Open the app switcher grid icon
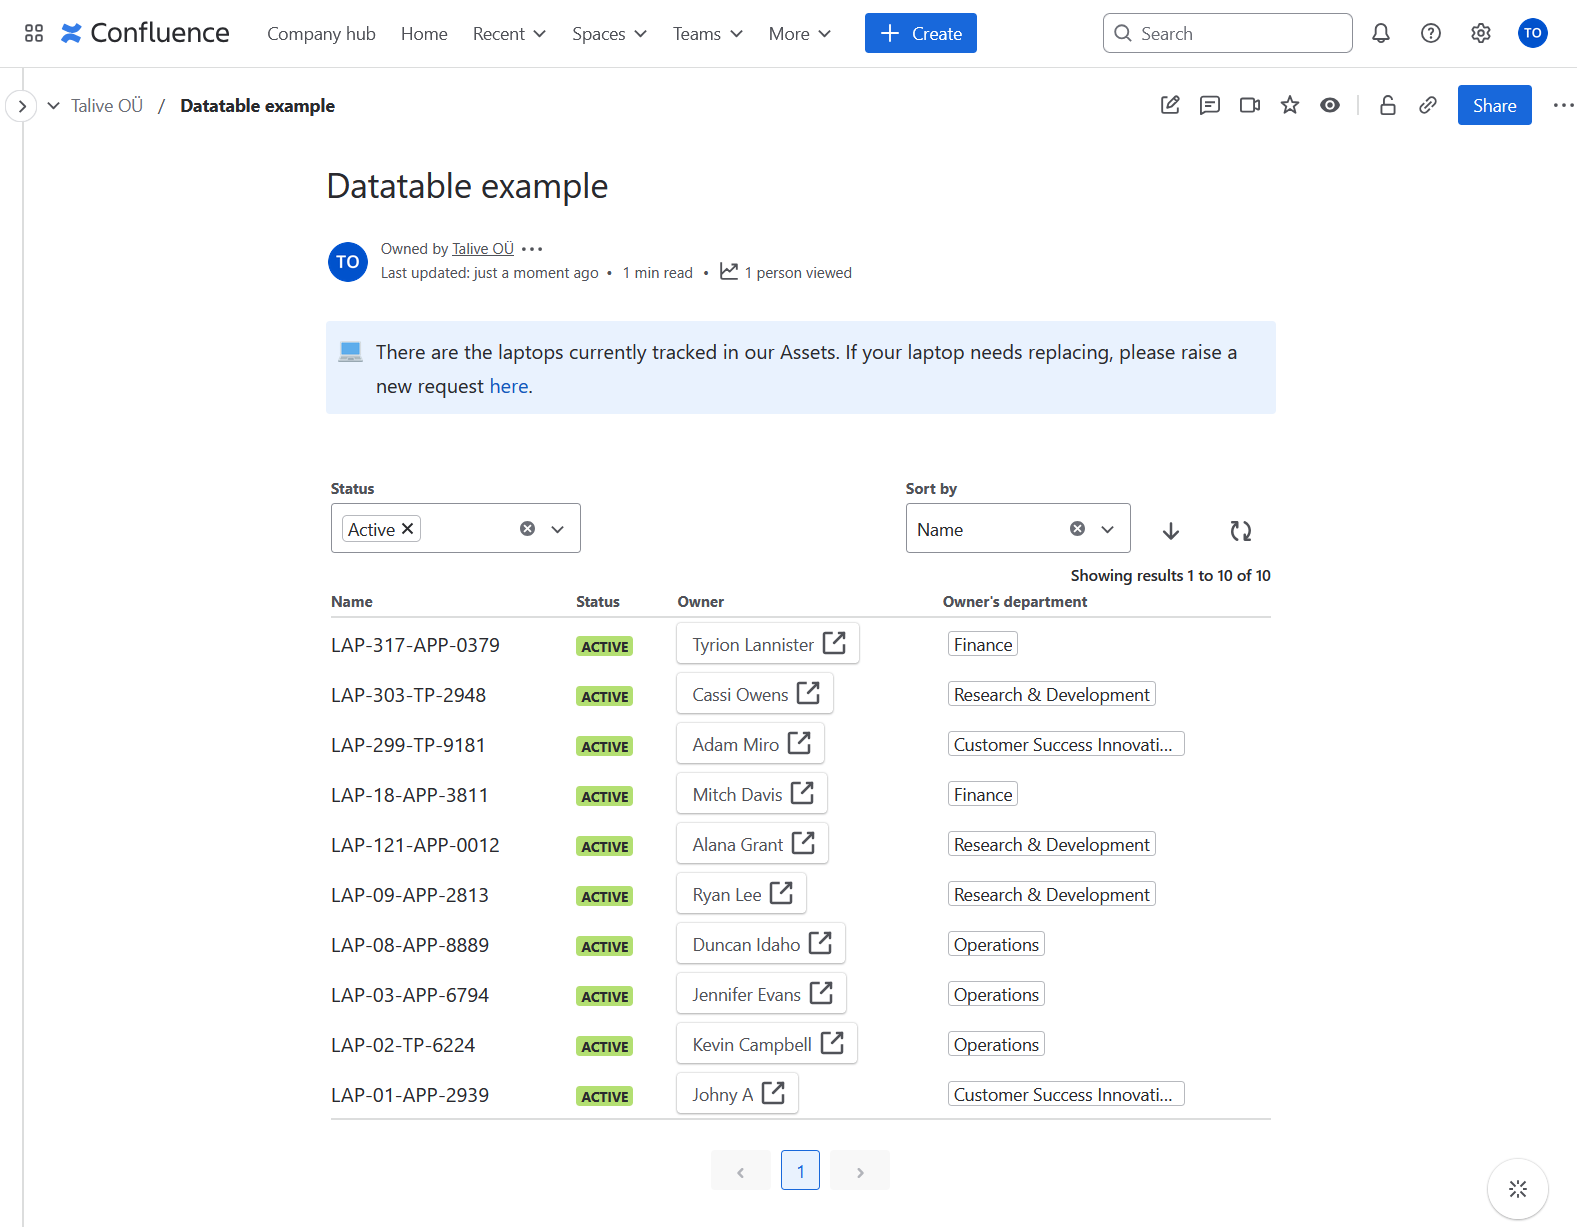The height and width of the screenshot is (1227, 1577). tap(34, 33)
